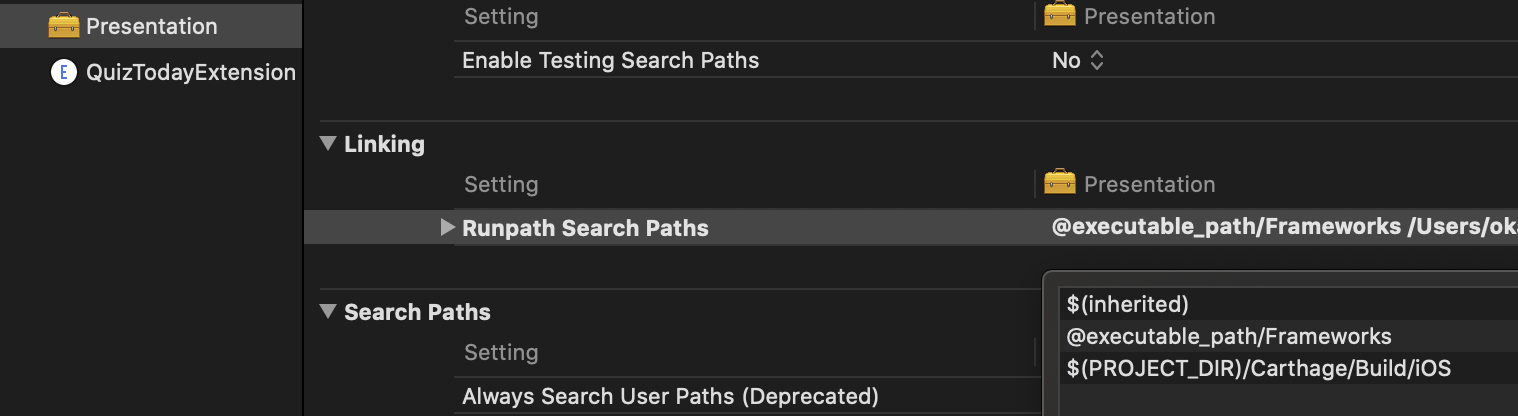The image size is (1518, 416).
Task: Collapse the Search Paths section
Action: (327, 312)
